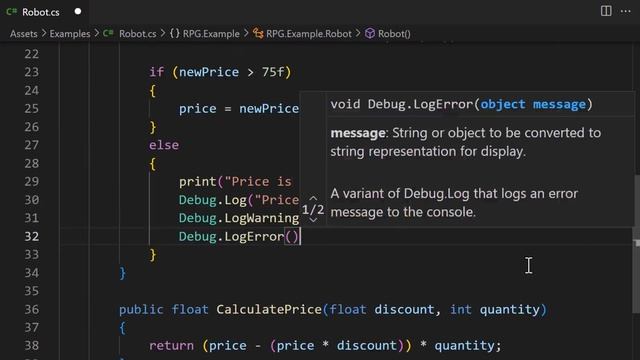This screenshot has width=640, height=360.
Task: Click the Robot() method cube icon
Action: pos(369,33)
